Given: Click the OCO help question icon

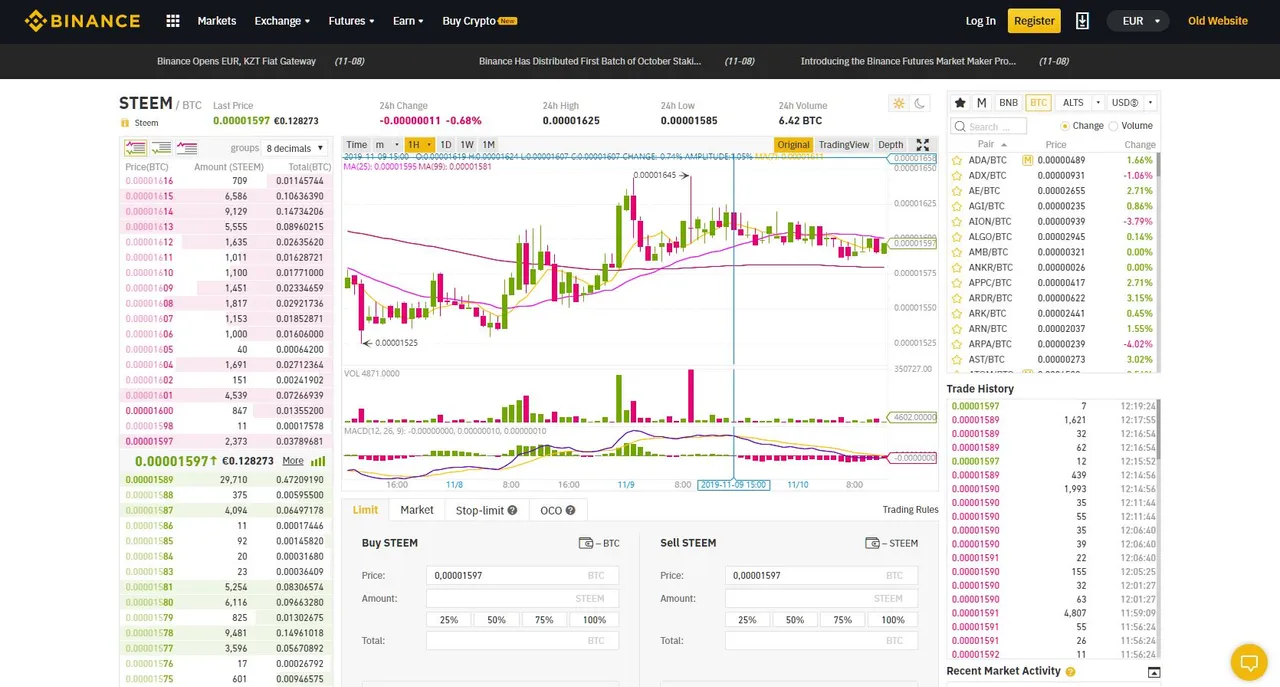Looking at the screenshot, I should (570, 510).
